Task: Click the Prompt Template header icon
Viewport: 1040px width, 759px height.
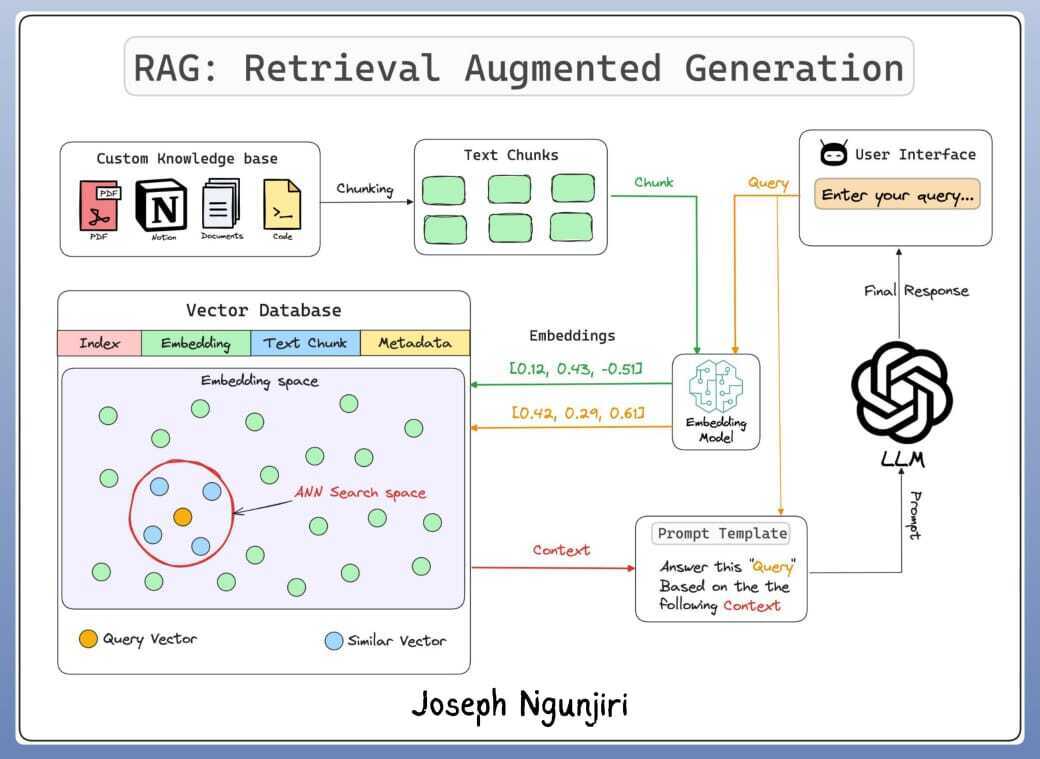Action: coord(720,533)
